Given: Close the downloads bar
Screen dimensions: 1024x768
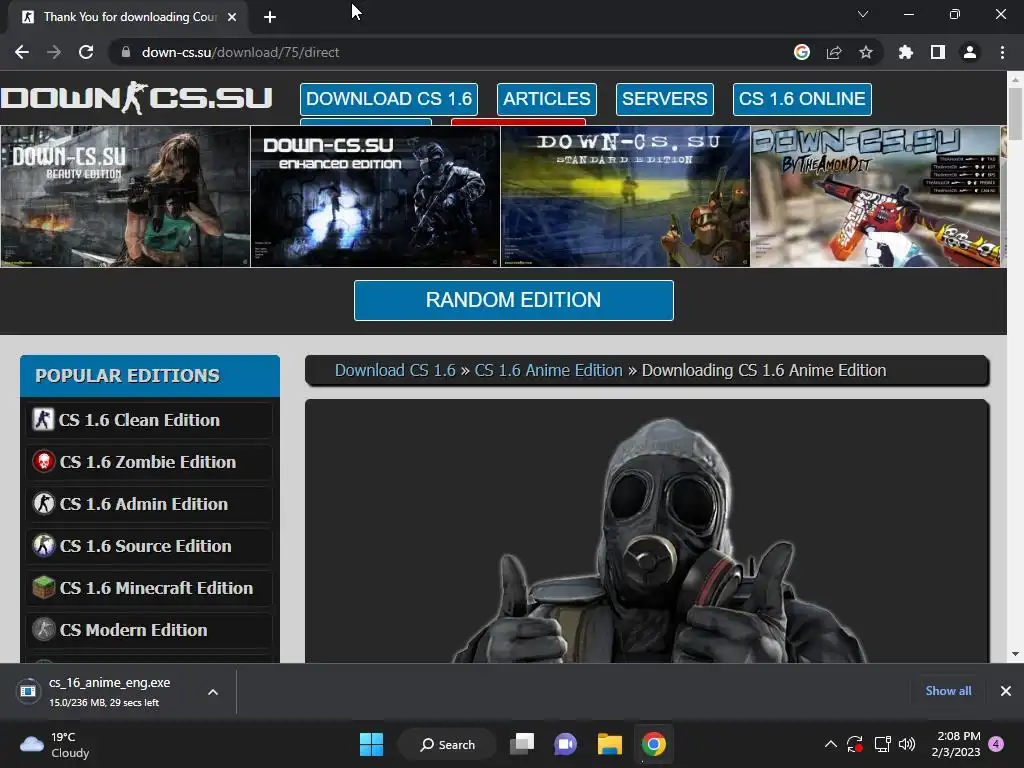Looking at the screenshot, I should click(x=1006, y=691).
